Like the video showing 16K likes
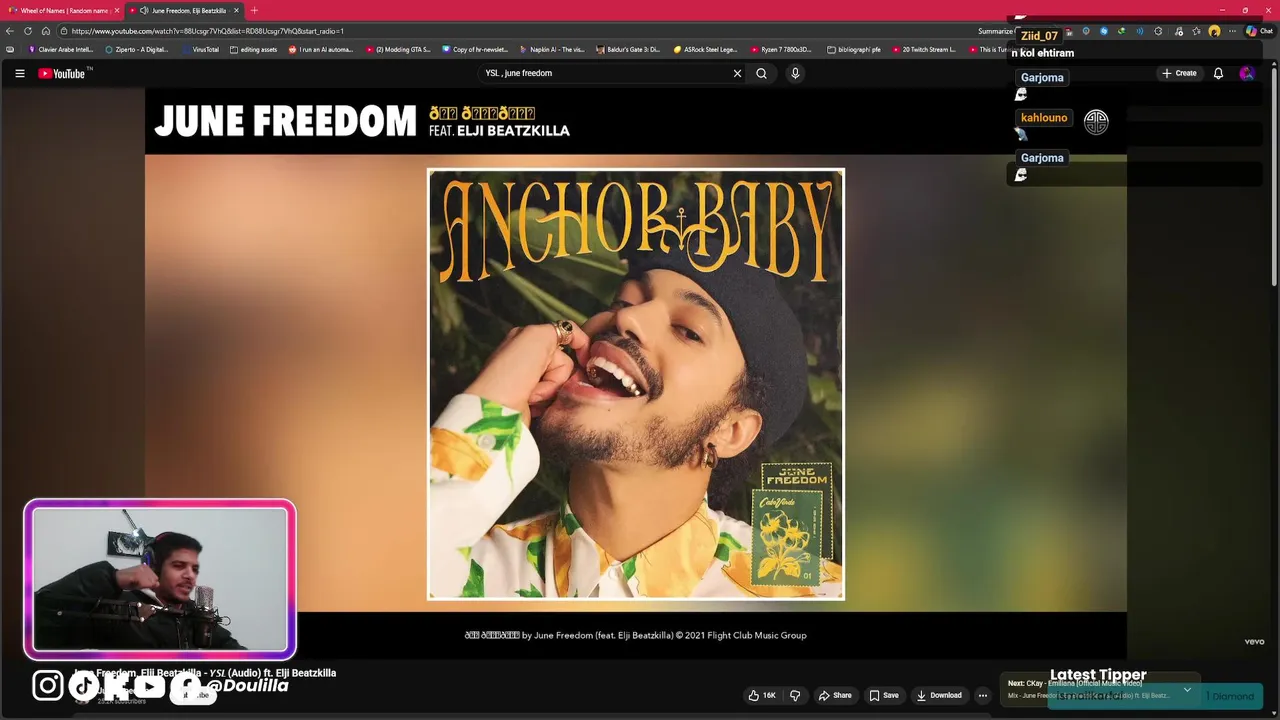The height and width of the screenshot is (720, 1280). pos(762,695)
